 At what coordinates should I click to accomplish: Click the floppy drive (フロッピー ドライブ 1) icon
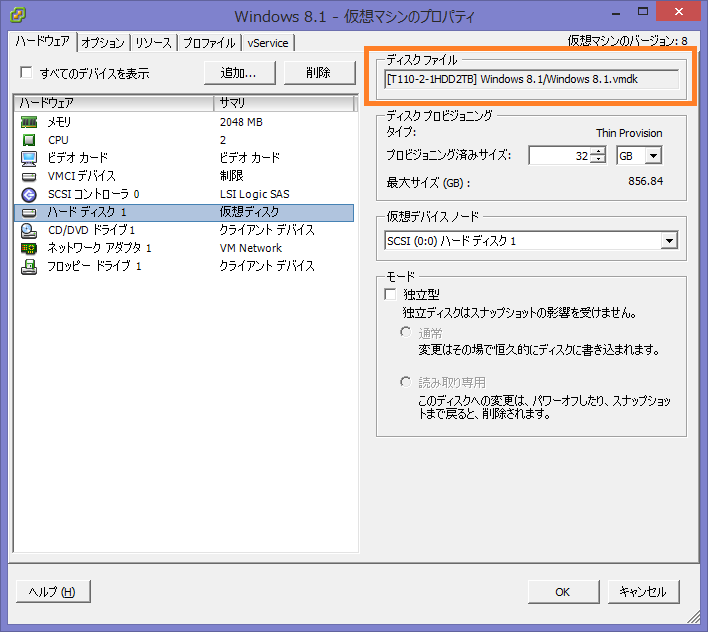pyautogui.click(x=29, y=266)
